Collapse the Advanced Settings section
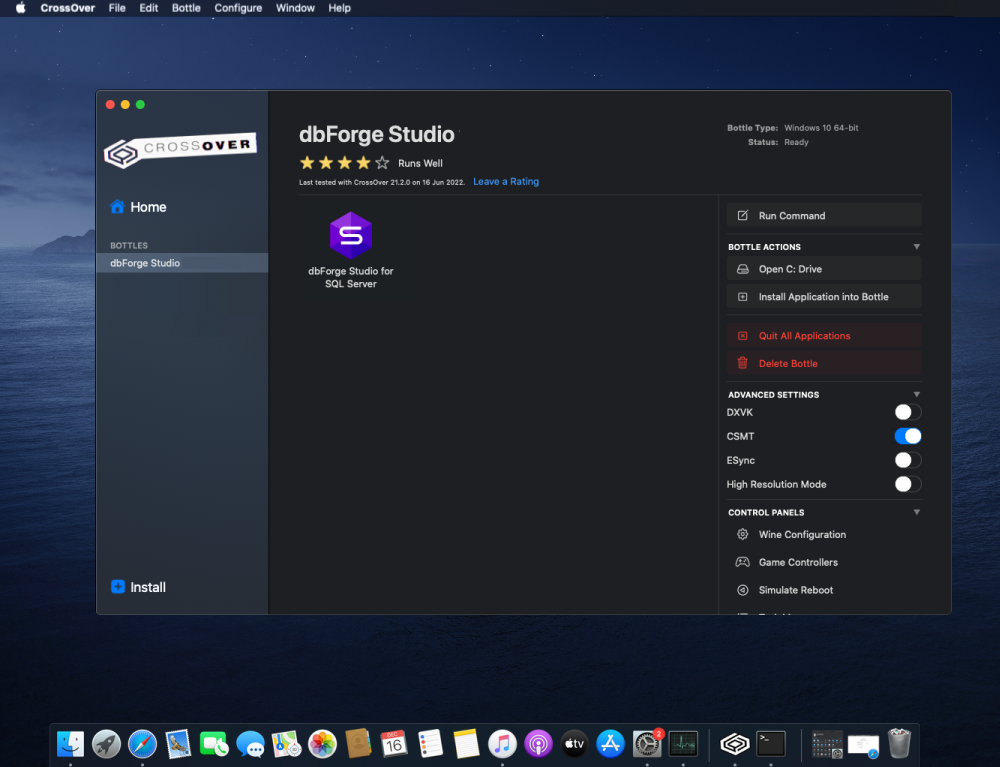Image resolution: width=1000 pixels, height=767 pixels. point(916,395)
